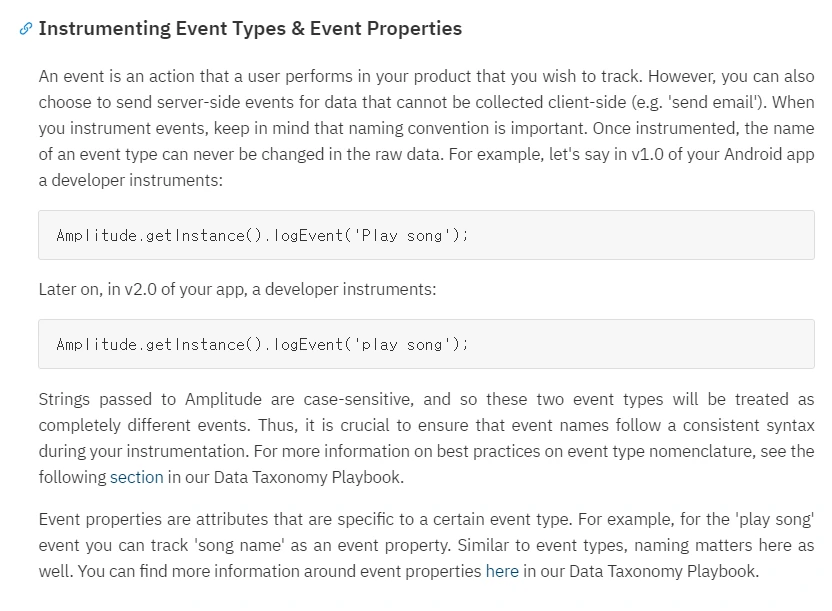Viewport: 832px width, 611px height.
Task: Click 'logEvent' in the first code snippet
Action: click(307, 235)
